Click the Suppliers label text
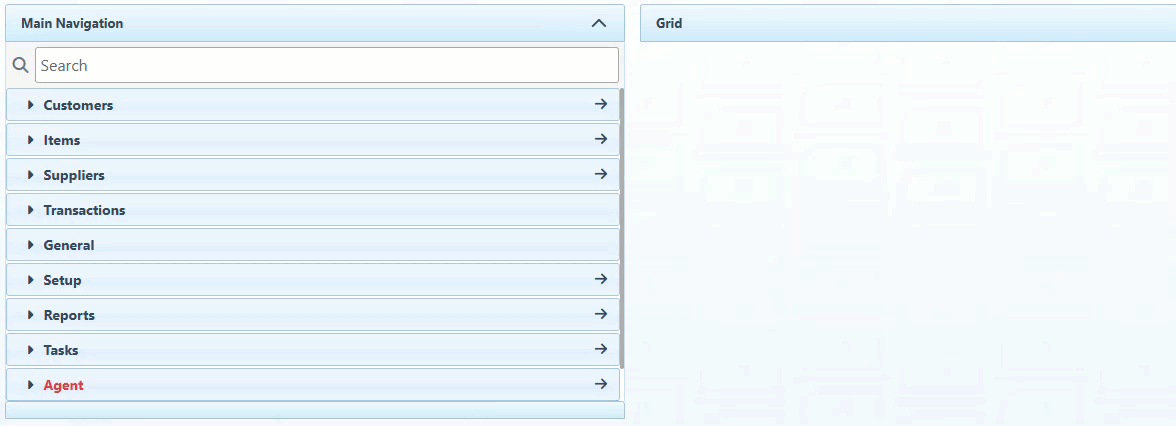The width and height of the screenshot is (1176, 426). [x=74, y=175]
